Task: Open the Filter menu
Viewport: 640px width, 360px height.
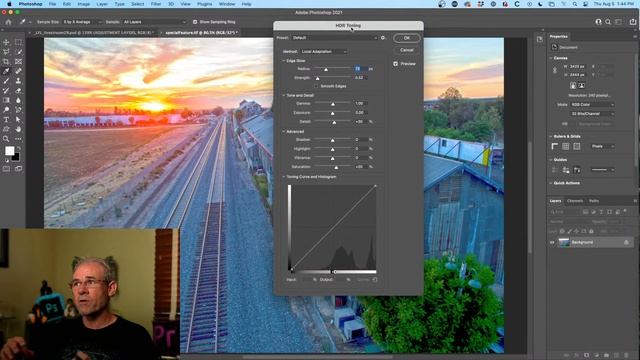Action: (156, 4)
